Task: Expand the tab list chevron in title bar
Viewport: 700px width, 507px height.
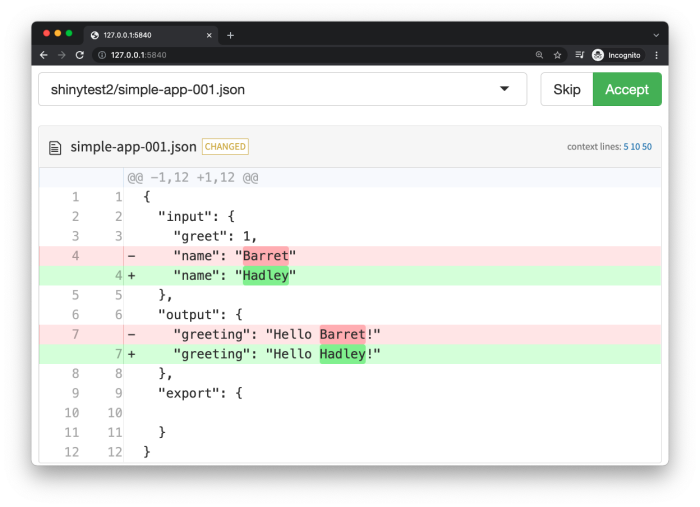Action: [656, 35]
